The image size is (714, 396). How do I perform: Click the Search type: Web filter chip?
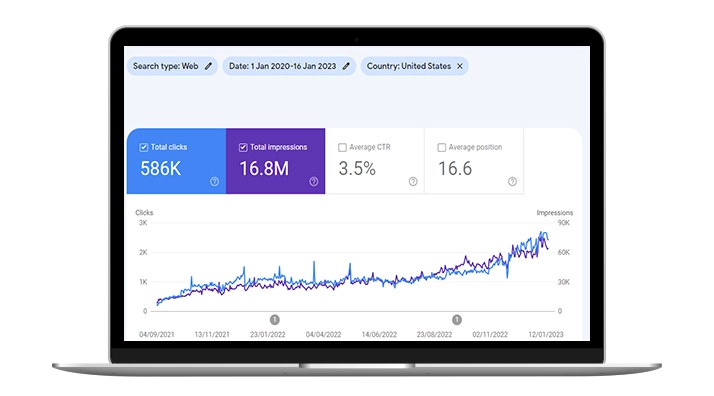tap(172, 66)
